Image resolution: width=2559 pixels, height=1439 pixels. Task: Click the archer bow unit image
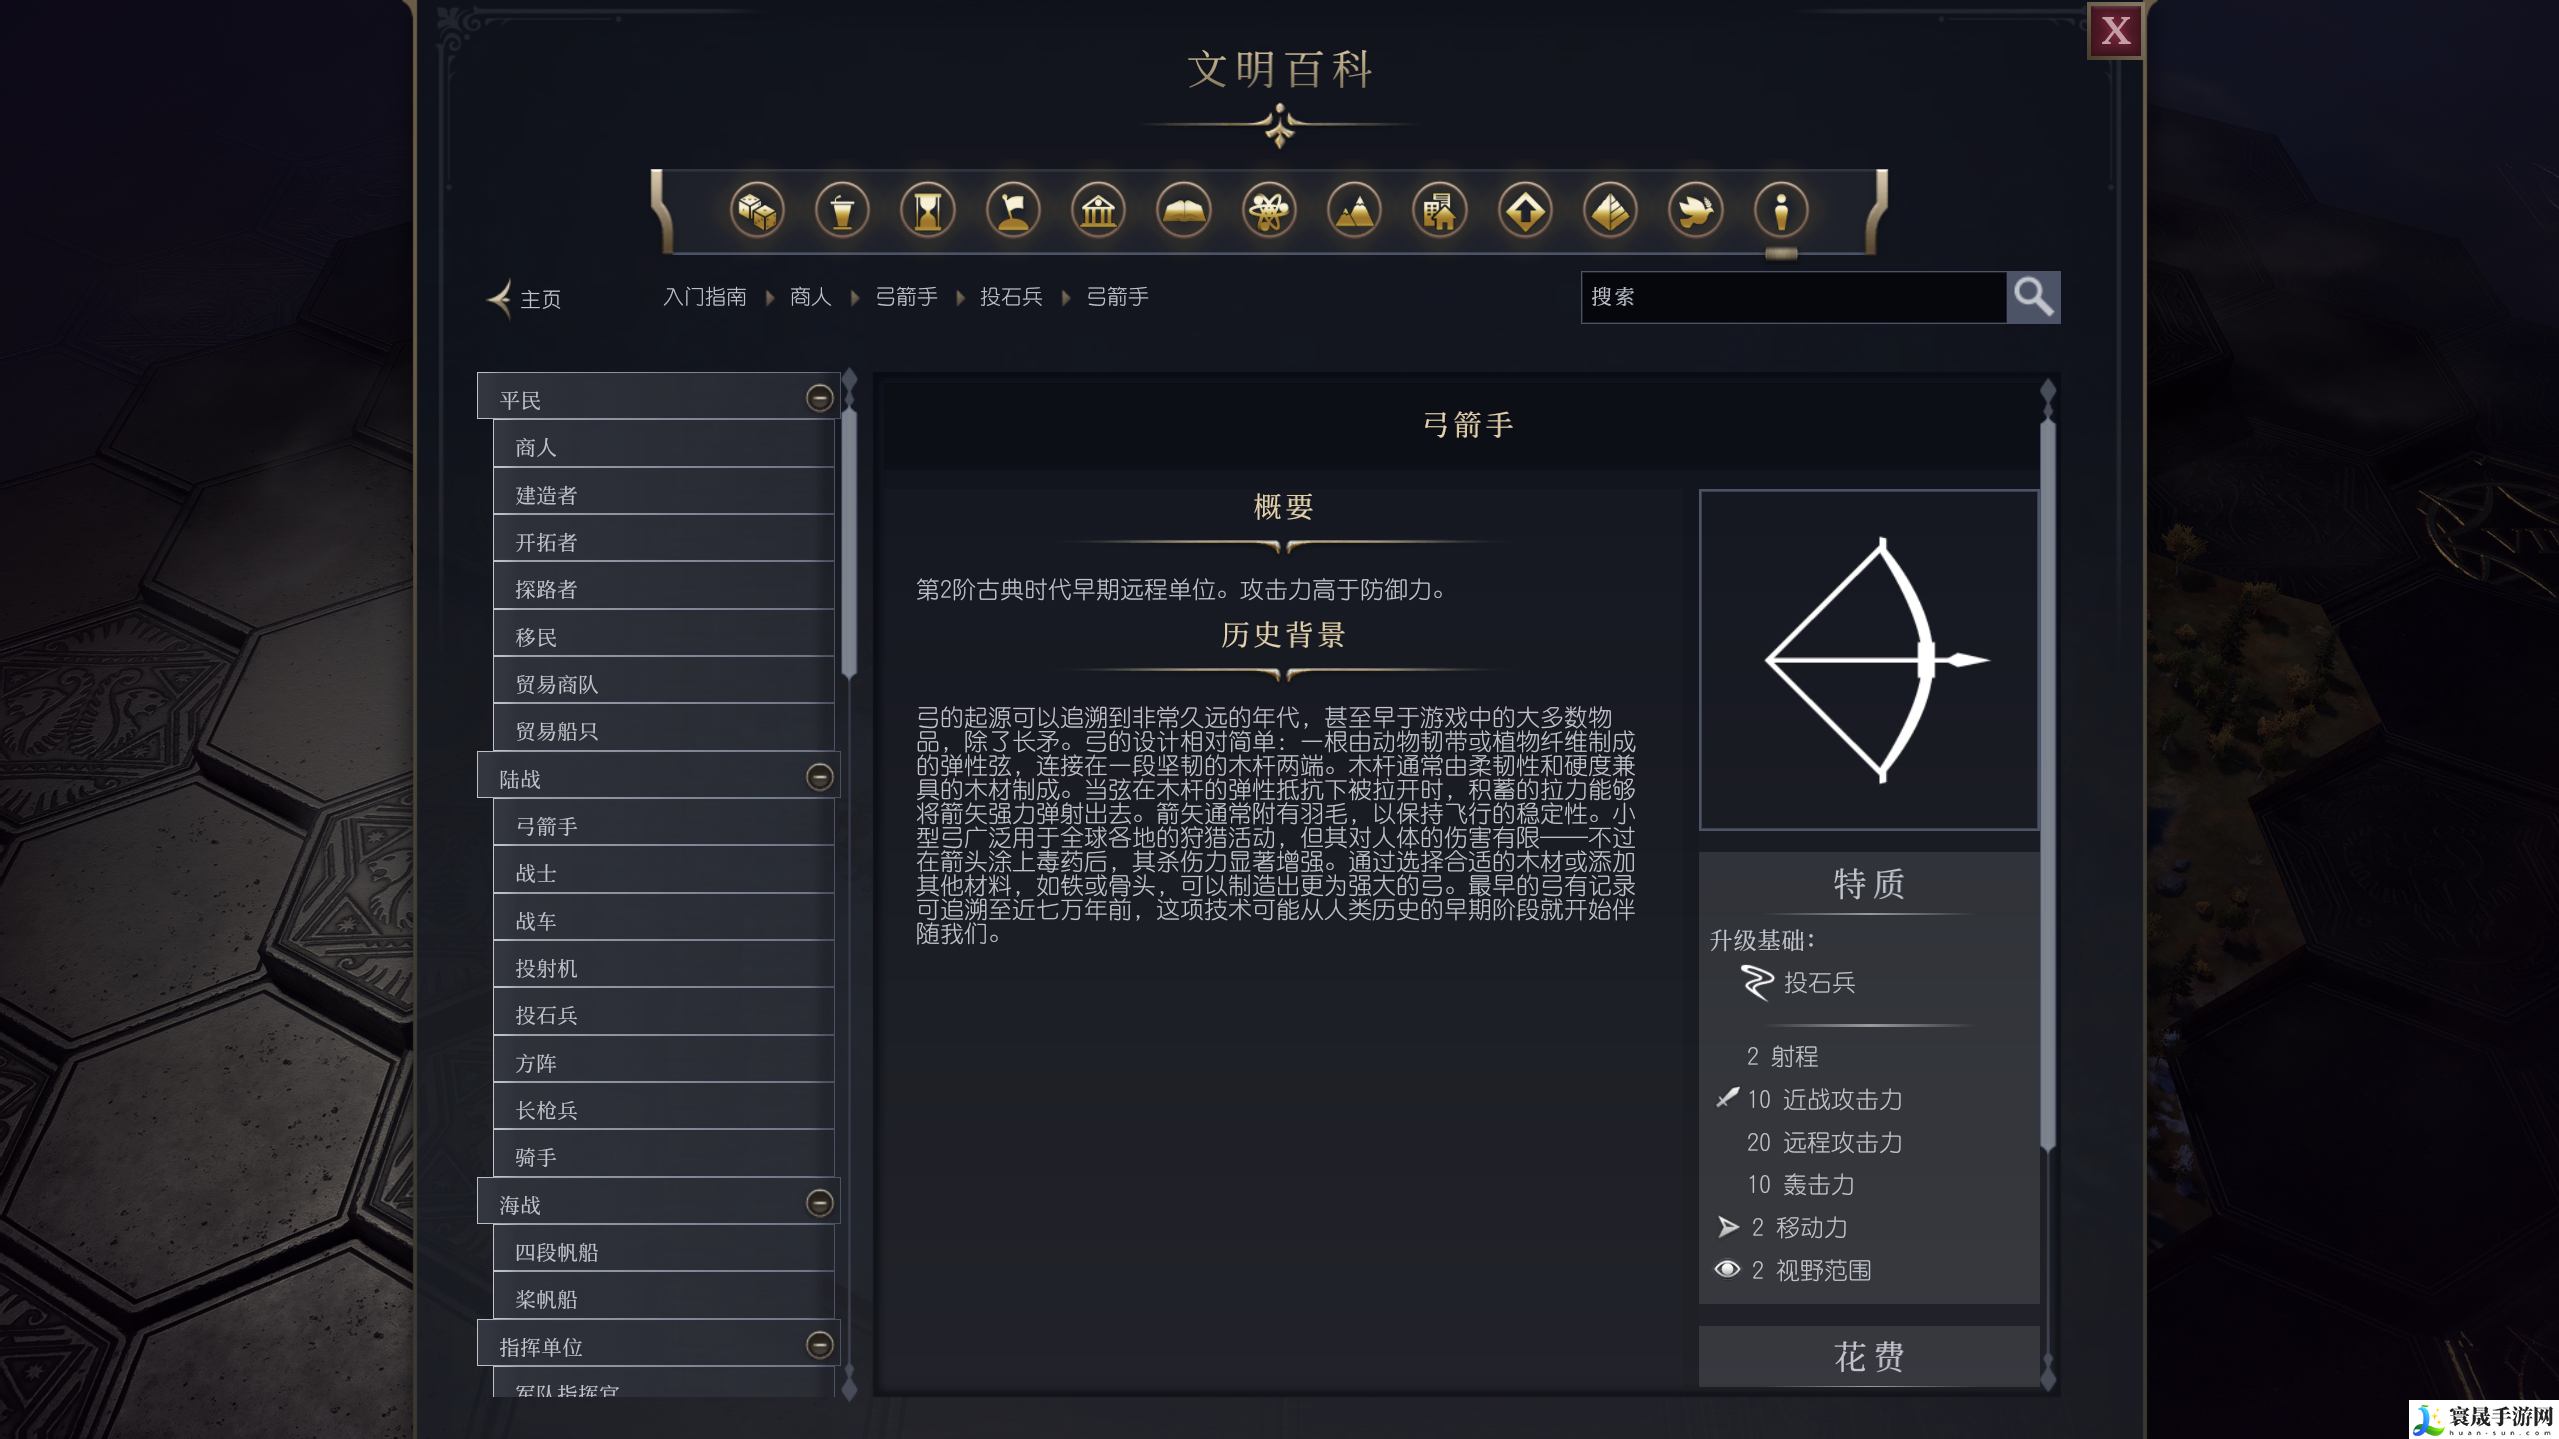[1868, 660]
